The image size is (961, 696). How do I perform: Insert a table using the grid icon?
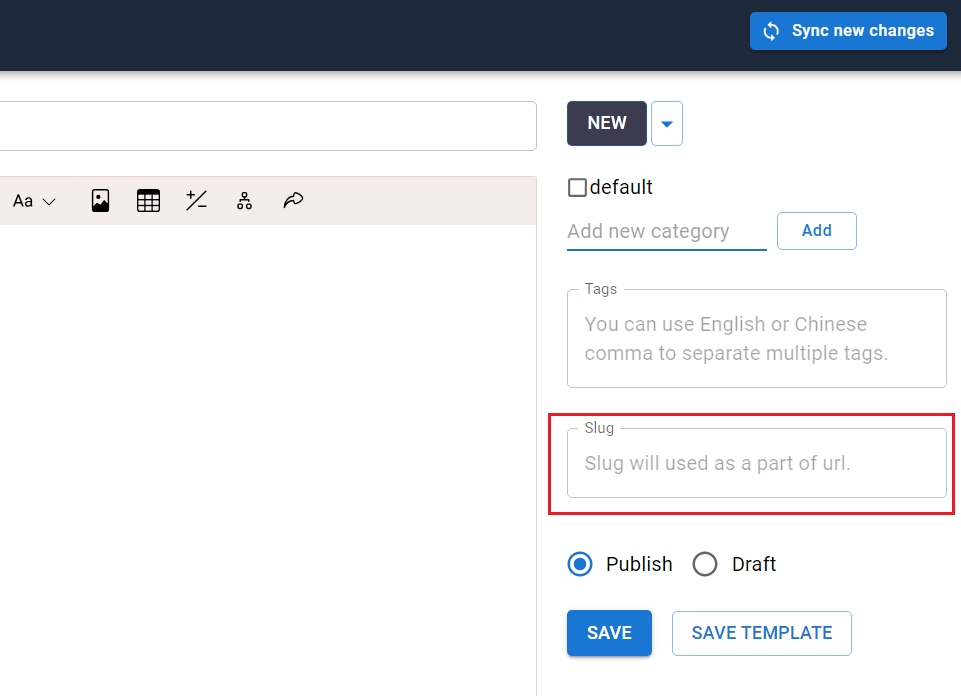[x=148, y=201]
